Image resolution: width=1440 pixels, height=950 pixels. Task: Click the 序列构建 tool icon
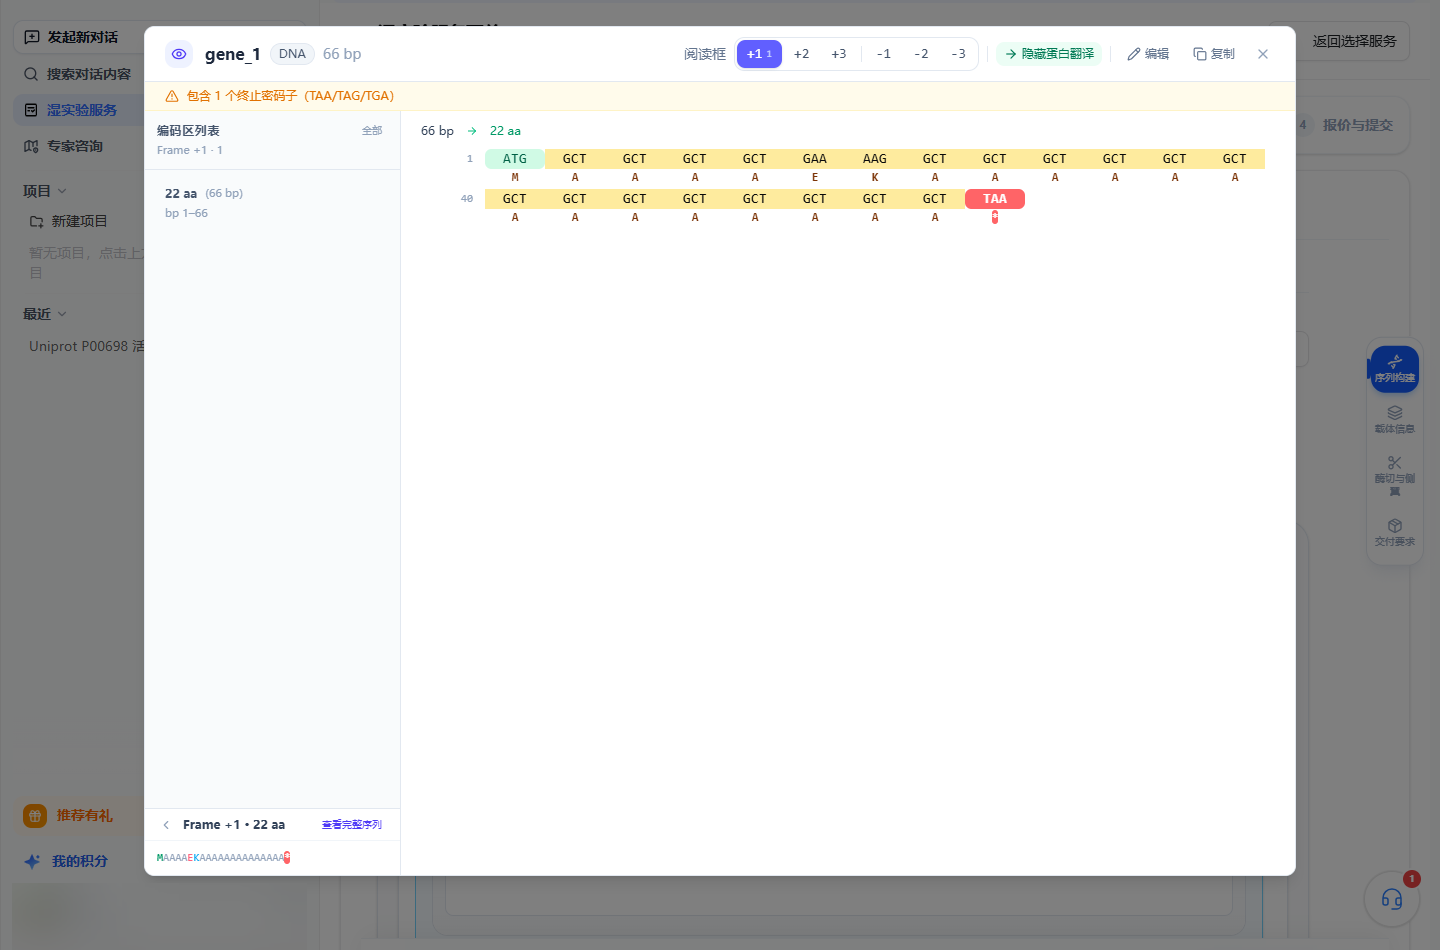pyautogui.click(x=1395, y=369)
